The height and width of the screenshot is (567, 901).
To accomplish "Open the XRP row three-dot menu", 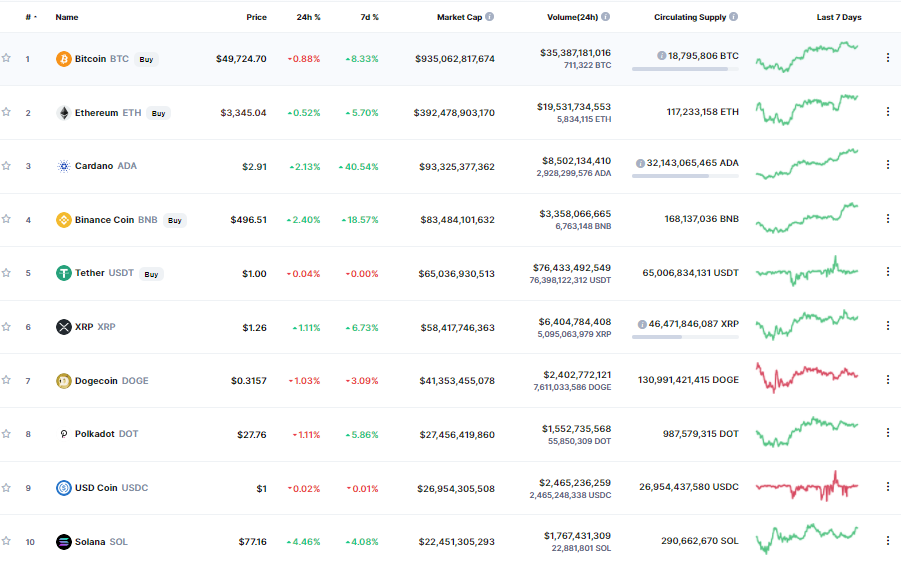I will point(888,325).
